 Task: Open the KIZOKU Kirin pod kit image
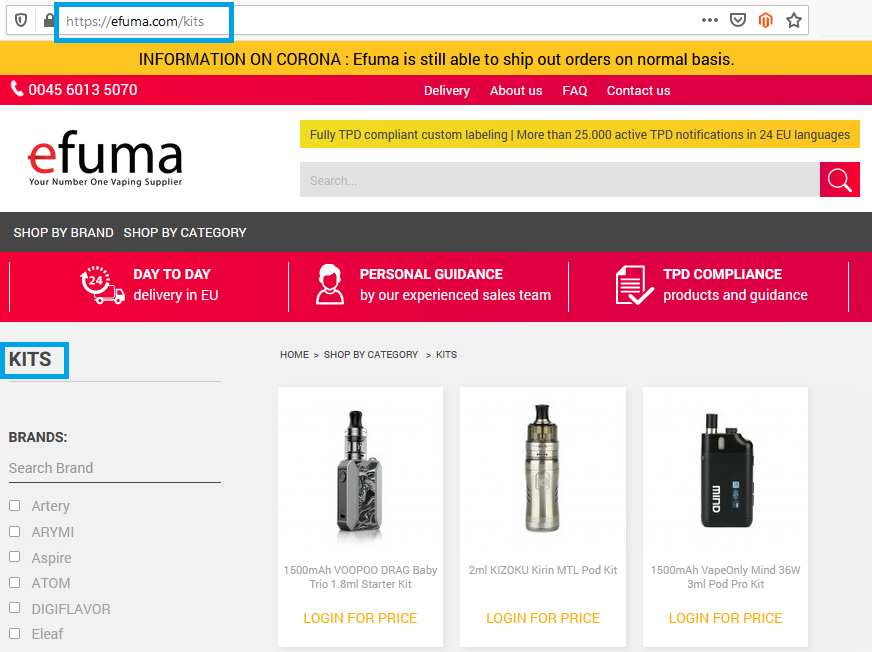pos(542,470)
